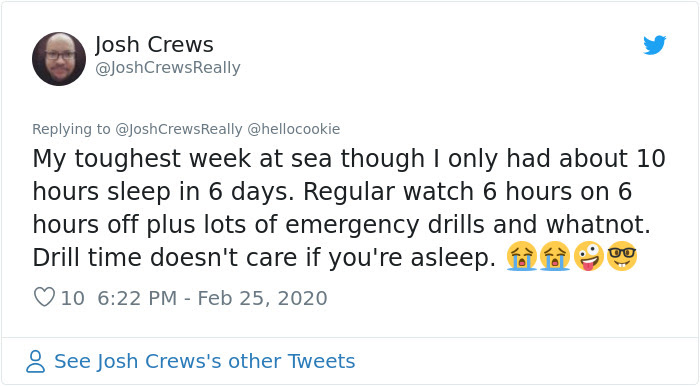The width and height of the screenshot is (700, 386).
Task: Open @JoshCrewsReally mention in reply line
Action: tap(179, 129)
